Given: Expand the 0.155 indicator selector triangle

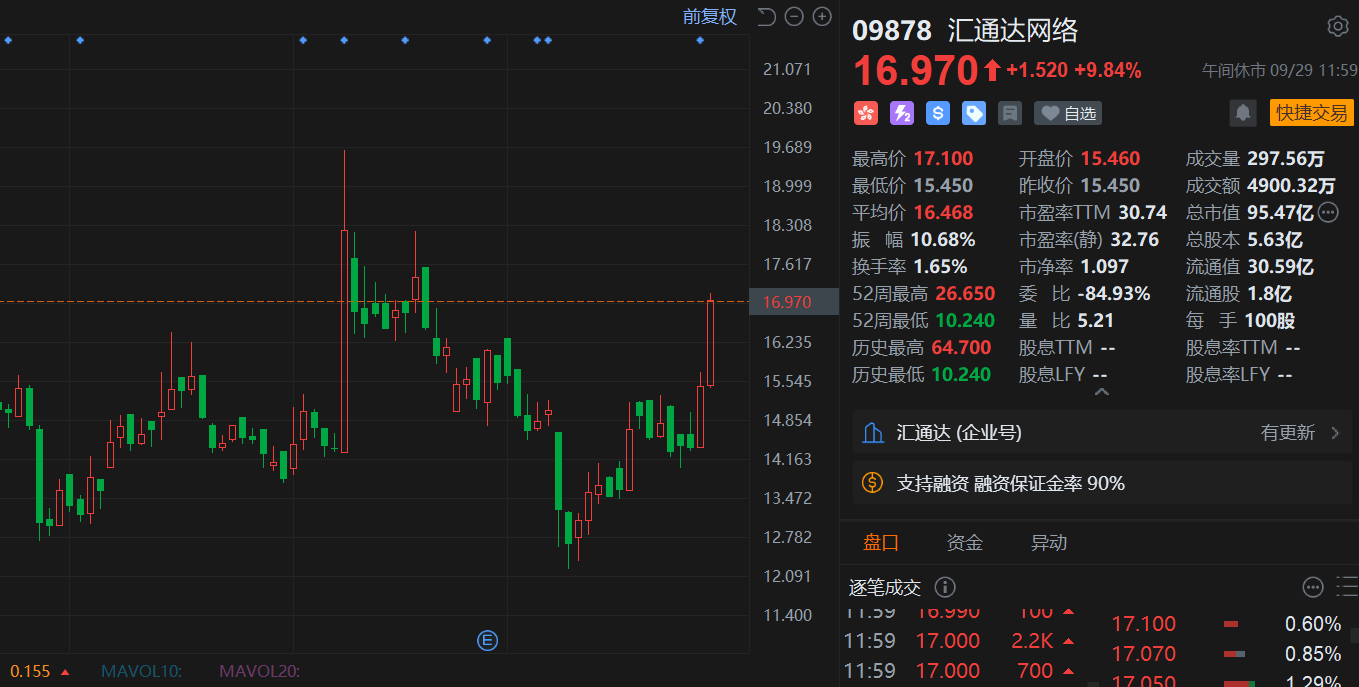Looking at the screenshot, I should tap(65, 671).
